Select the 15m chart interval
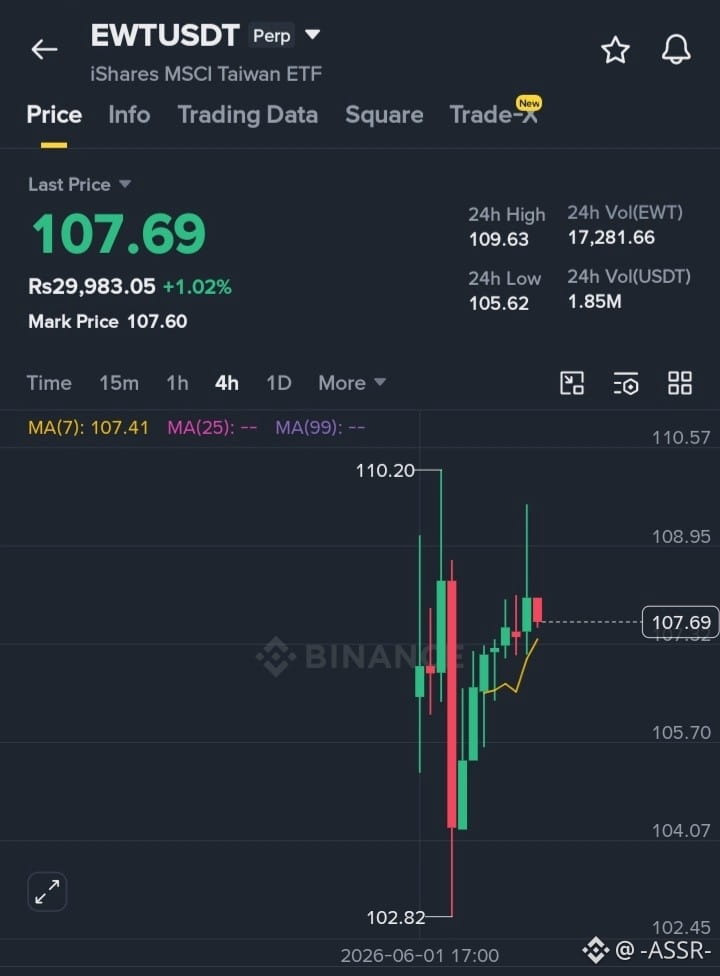The width and height of the screenshot is (720, 976). pyautogui.click(x=119, y=383)
